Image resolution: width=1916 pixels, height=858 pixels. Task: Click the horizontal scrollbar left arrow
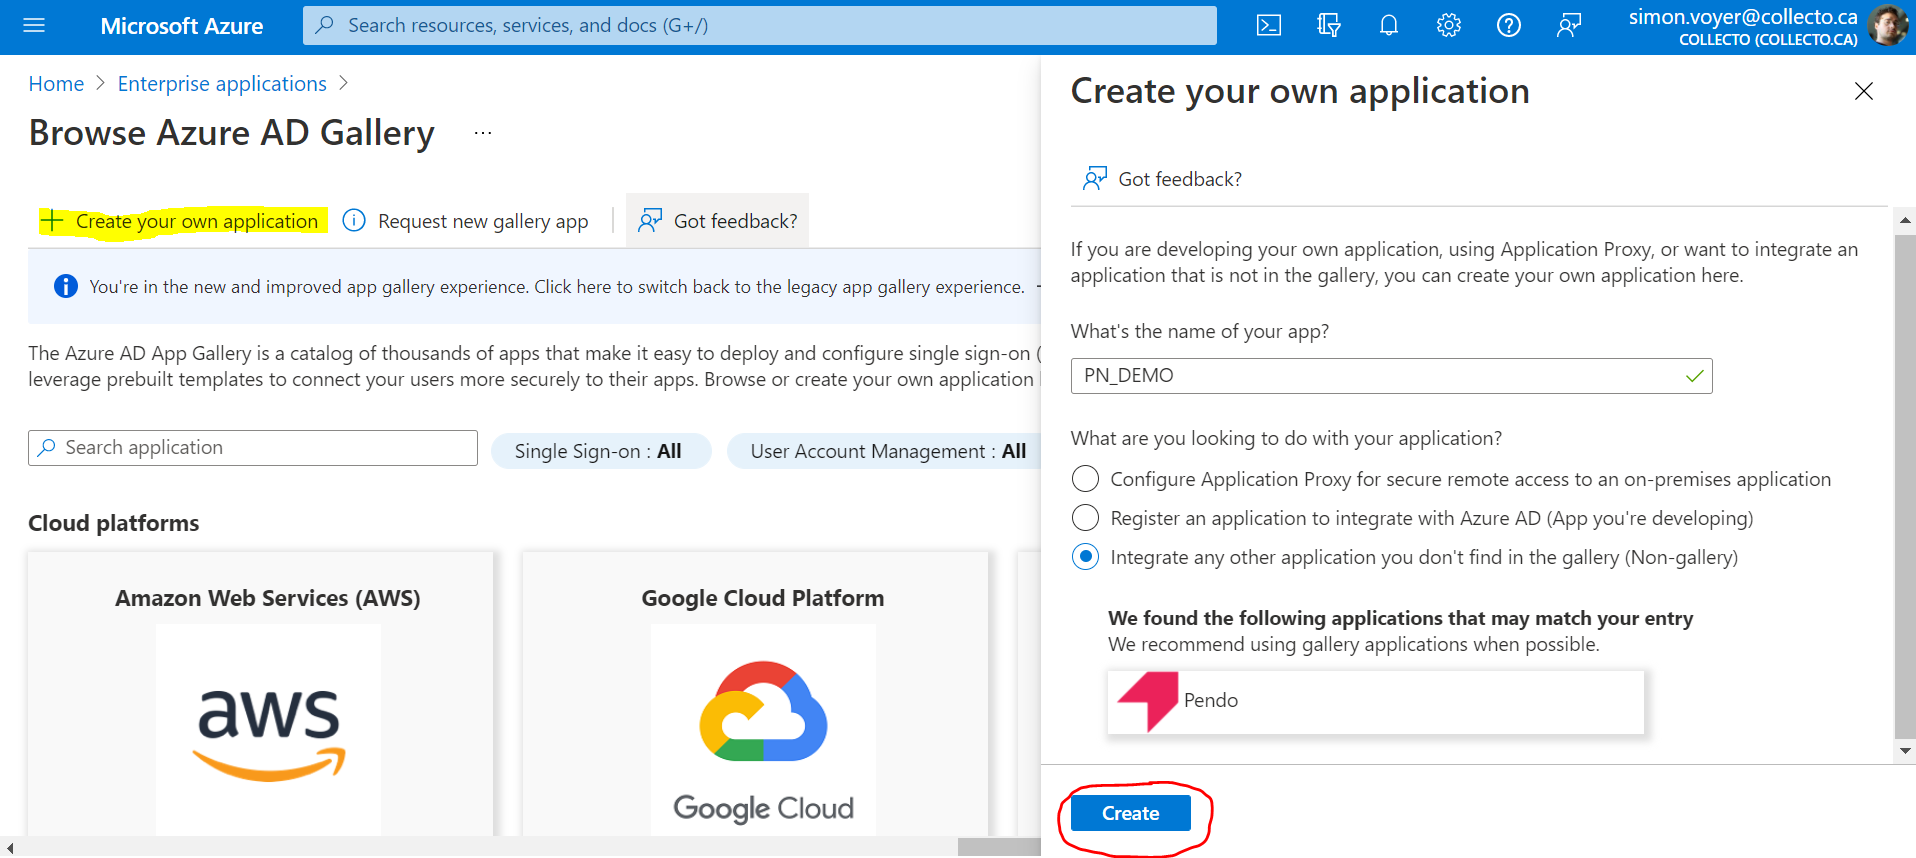click(x=10, y=848)
